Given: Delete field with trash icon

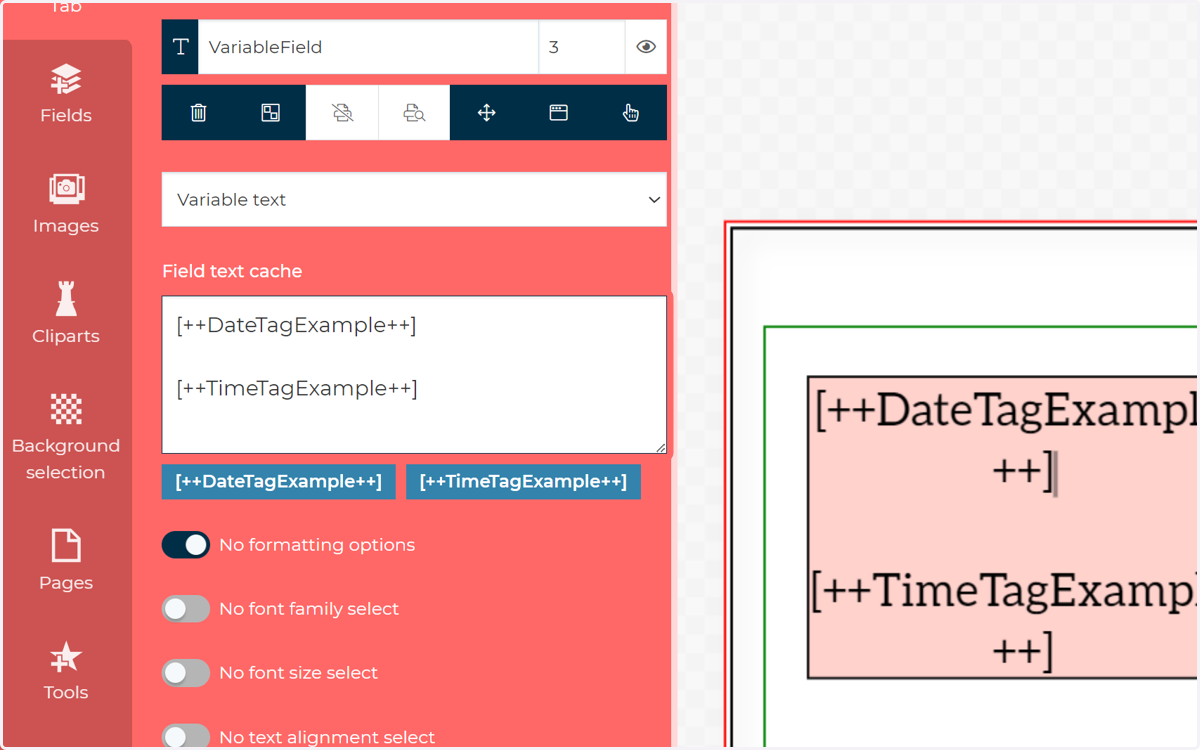Looking at the screenshot, I should (x=198, y=113).
